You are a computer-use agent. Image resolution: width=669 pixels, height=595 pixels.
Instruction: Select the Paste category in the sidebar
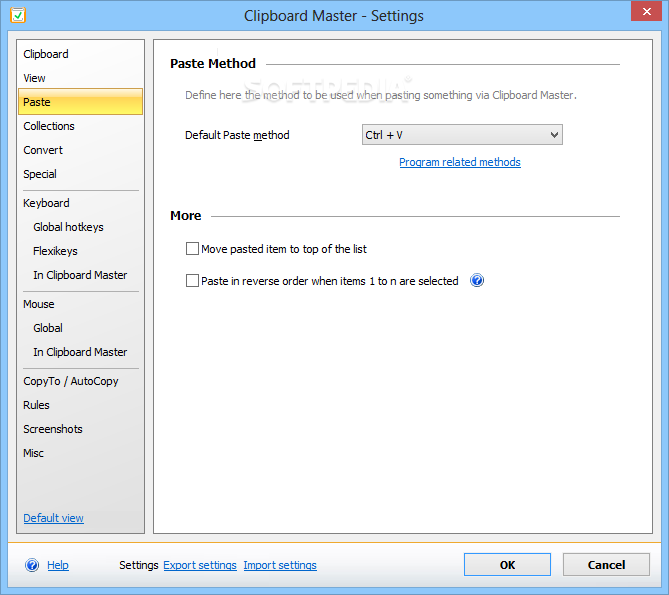click(81, 102)
